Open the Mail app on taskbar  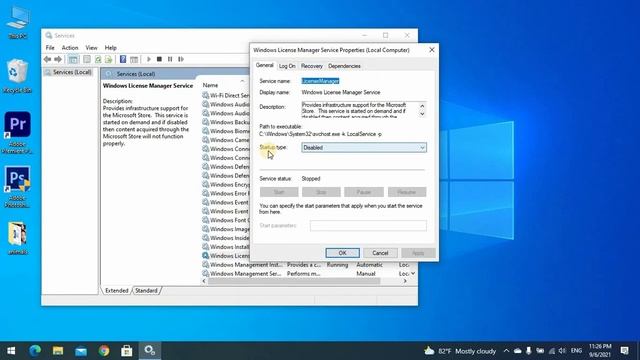81,351
